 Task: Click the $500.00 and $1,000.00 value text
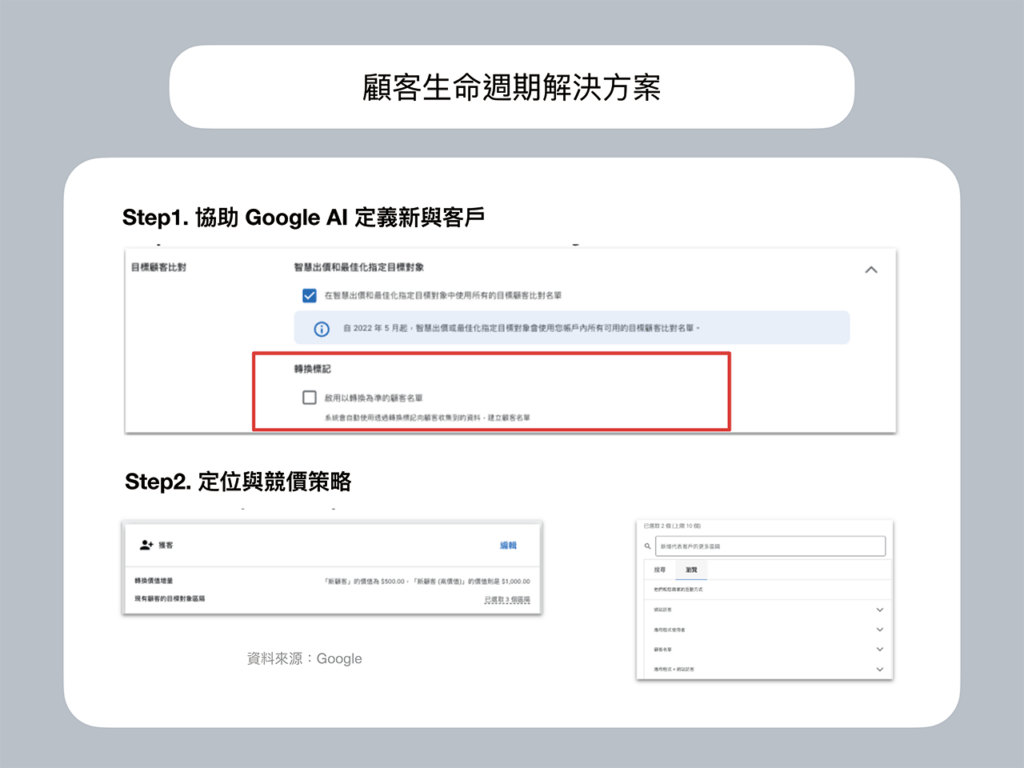tap(427, 581)
